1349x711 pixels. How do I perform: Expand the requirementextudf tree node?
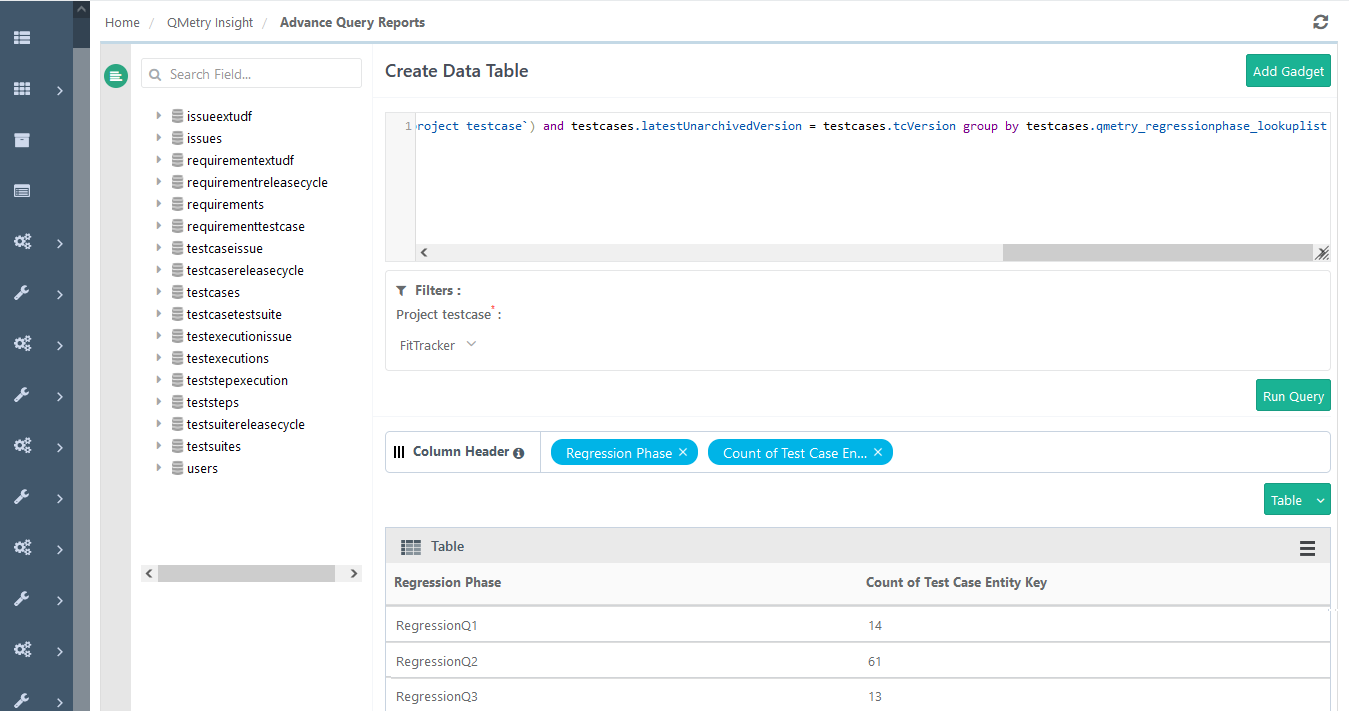[x=159, y=160]
